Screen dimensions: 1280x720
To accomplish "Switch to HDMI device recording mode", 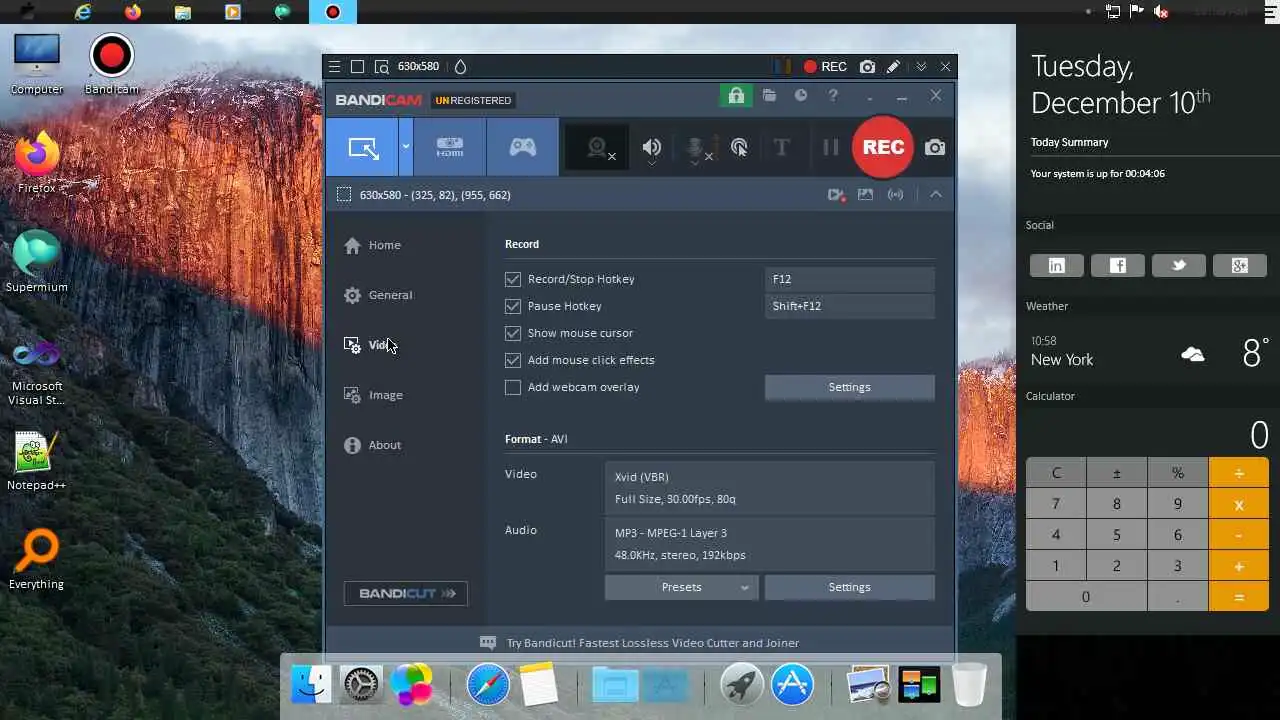I will (x=450, y=147).
